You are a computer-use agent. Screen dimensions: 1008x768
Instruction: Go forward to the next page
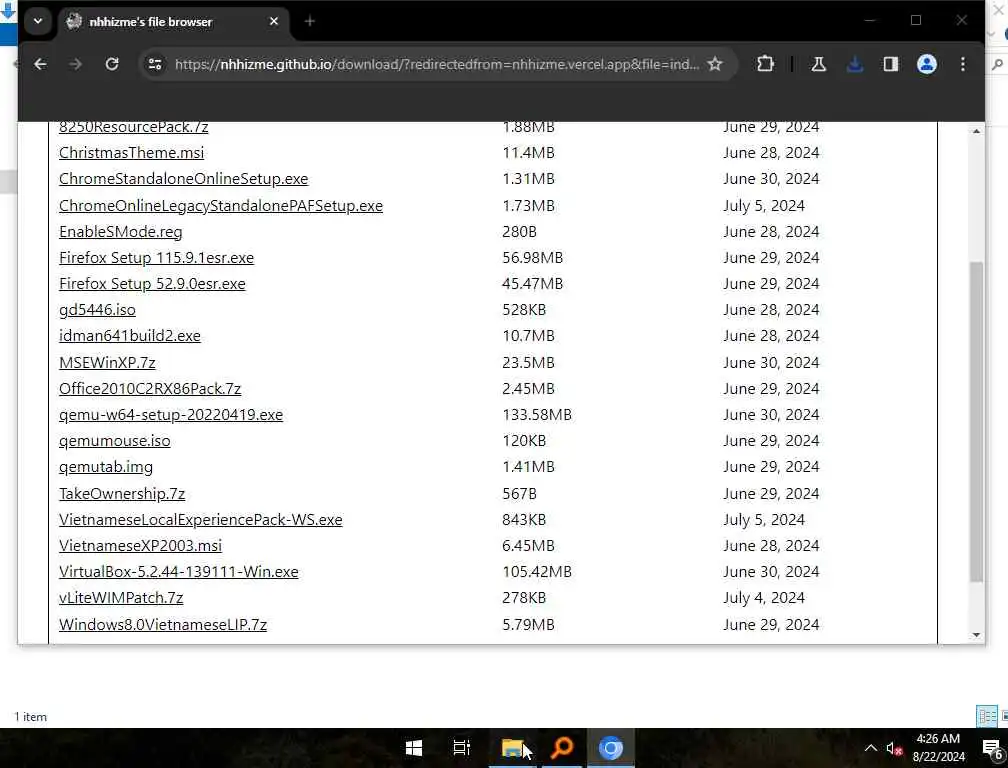[x=75, y=64]
